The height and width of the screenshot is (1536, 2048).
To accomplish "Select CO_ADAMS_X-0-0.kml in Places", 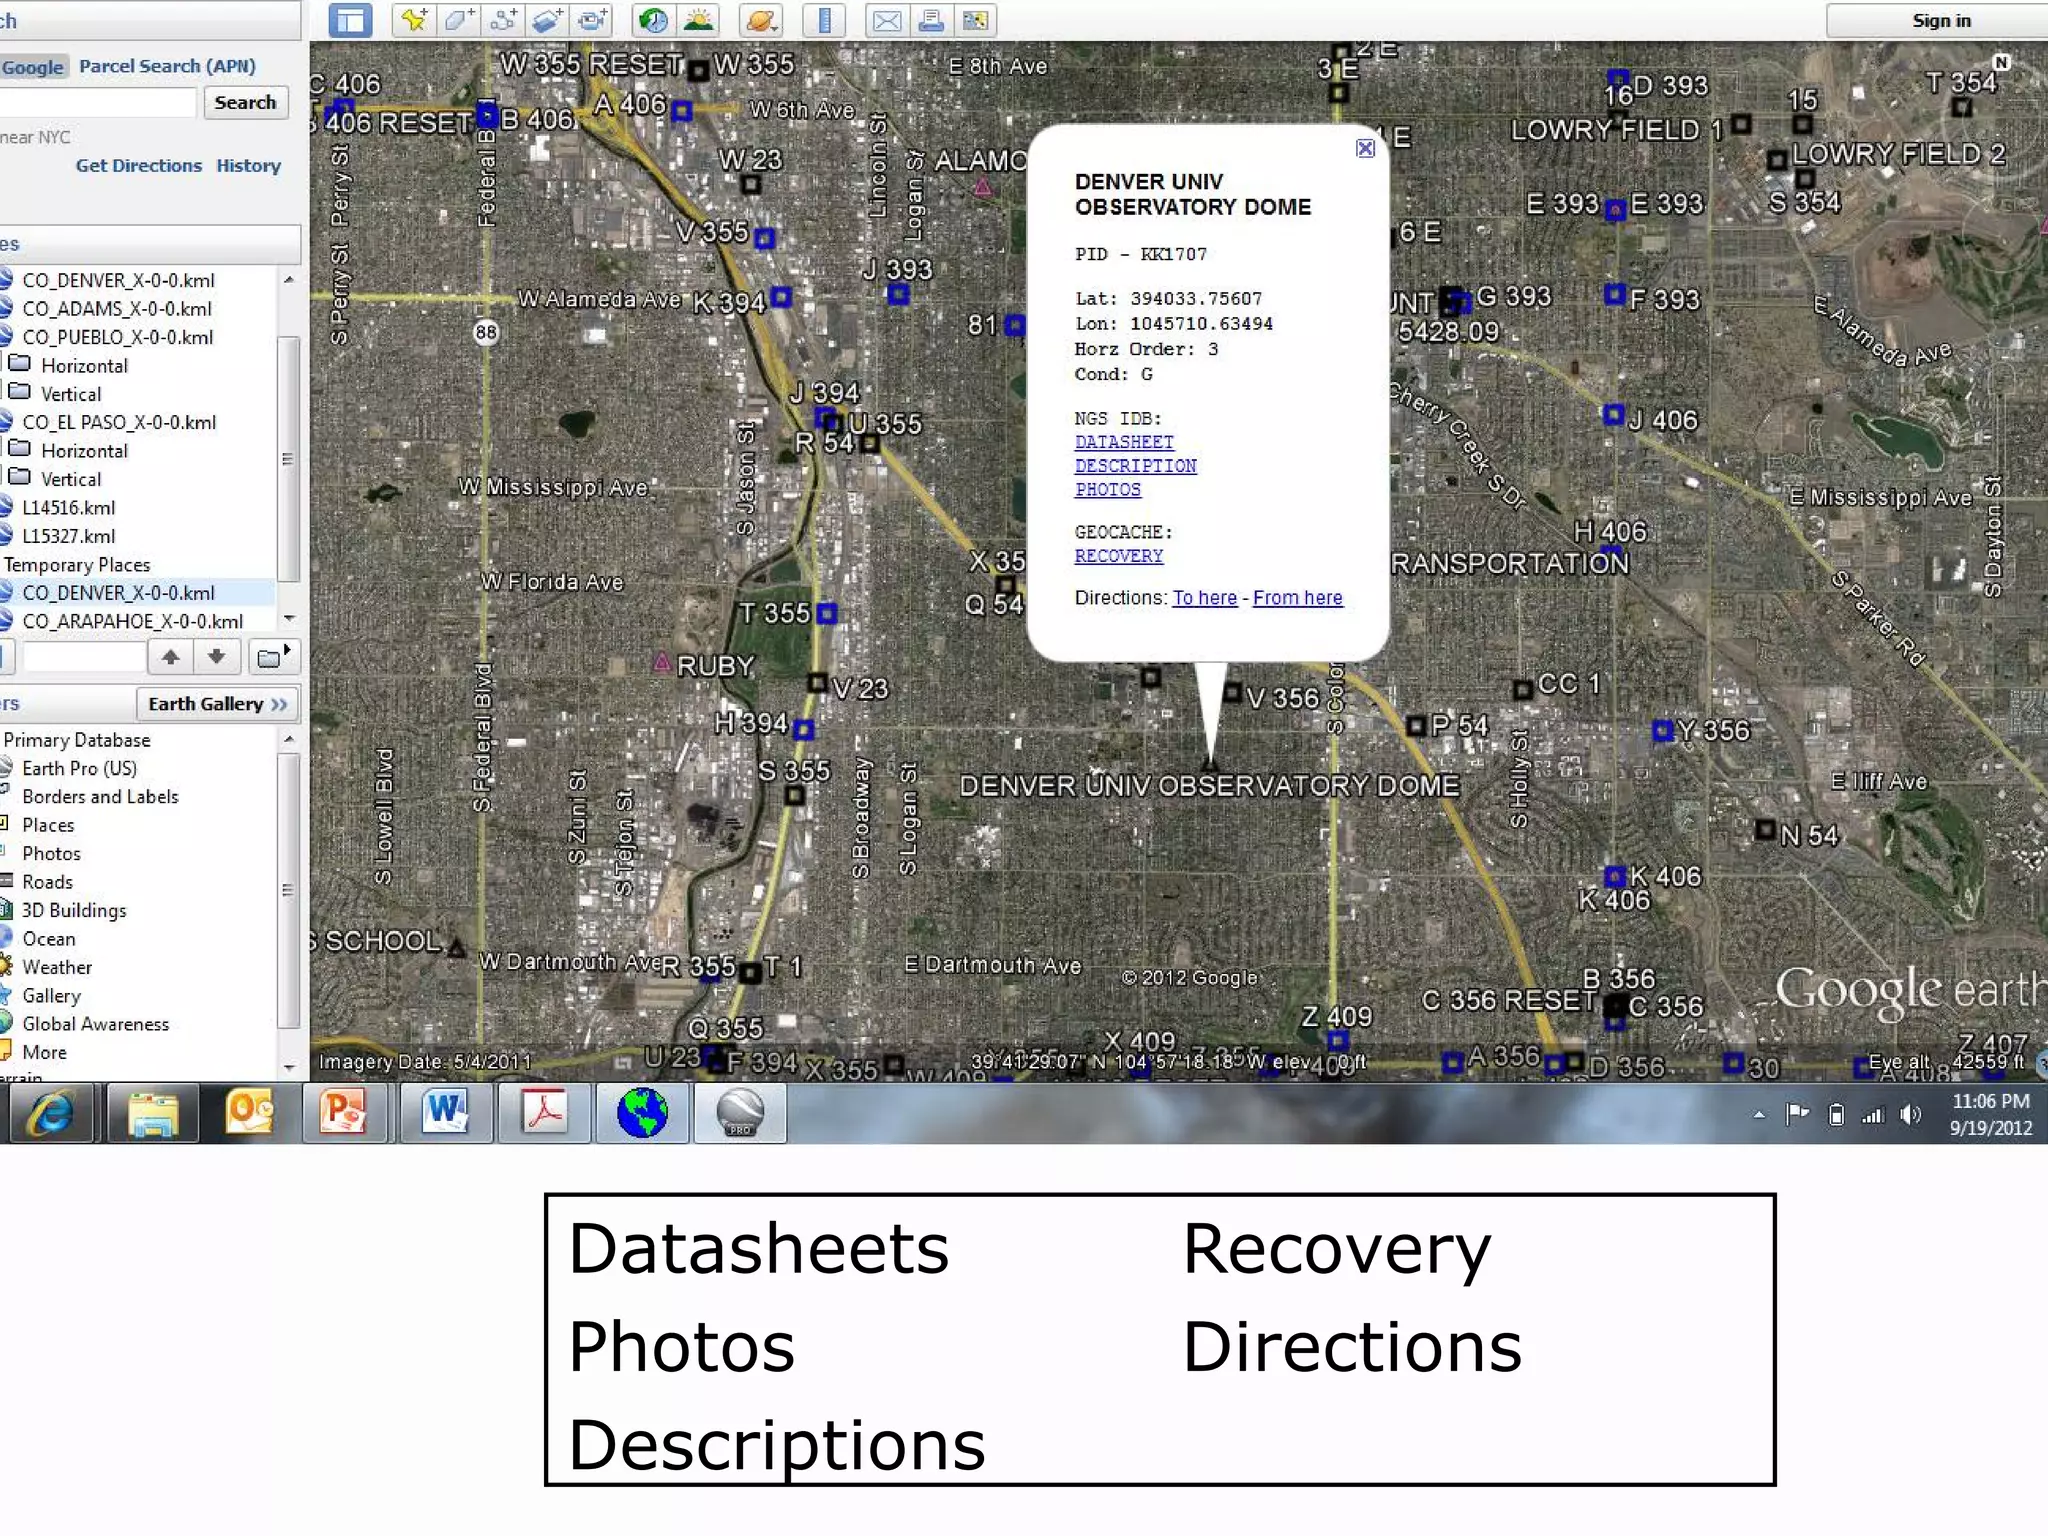I will point(117,309).
